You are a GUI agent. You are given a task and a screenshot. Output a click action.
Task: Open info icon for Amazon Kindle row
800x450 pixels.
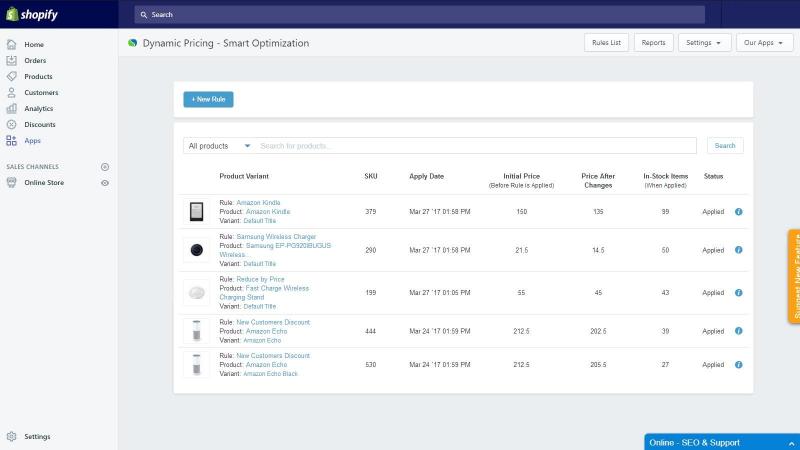click(x=738, y=212)
